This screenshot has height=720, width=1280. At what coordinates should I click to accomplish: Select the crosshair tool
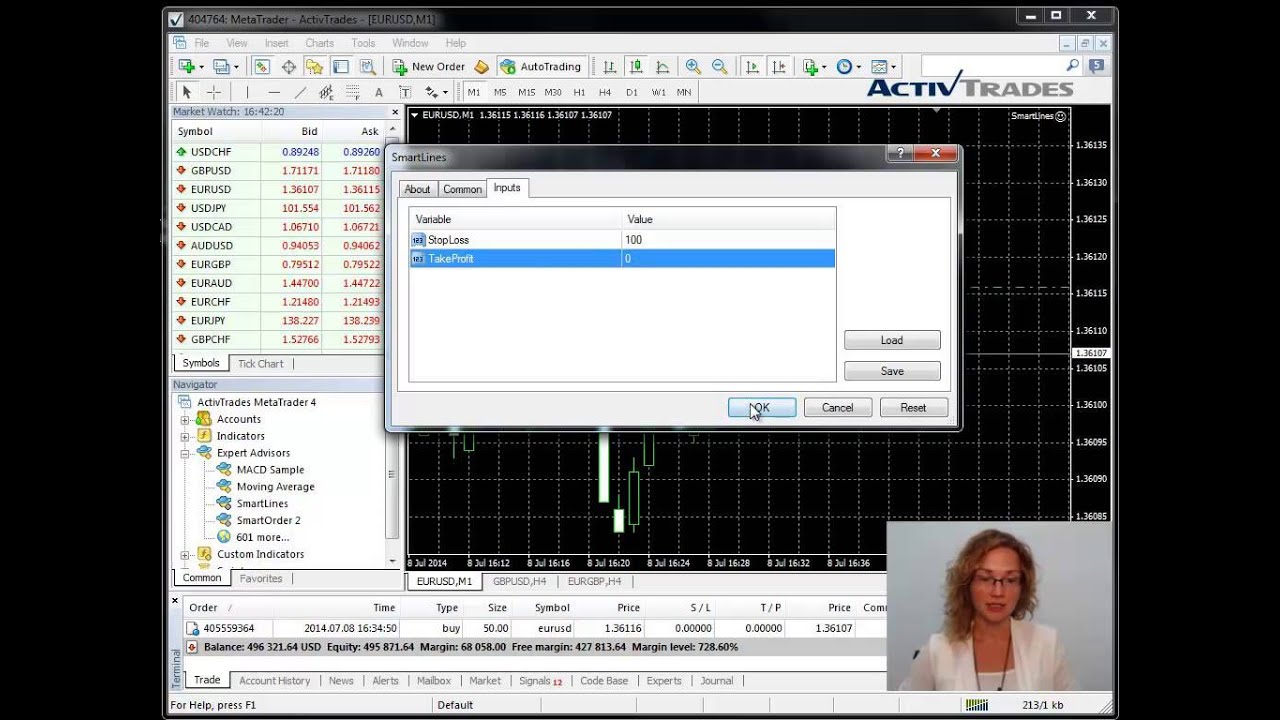point(213,92)
